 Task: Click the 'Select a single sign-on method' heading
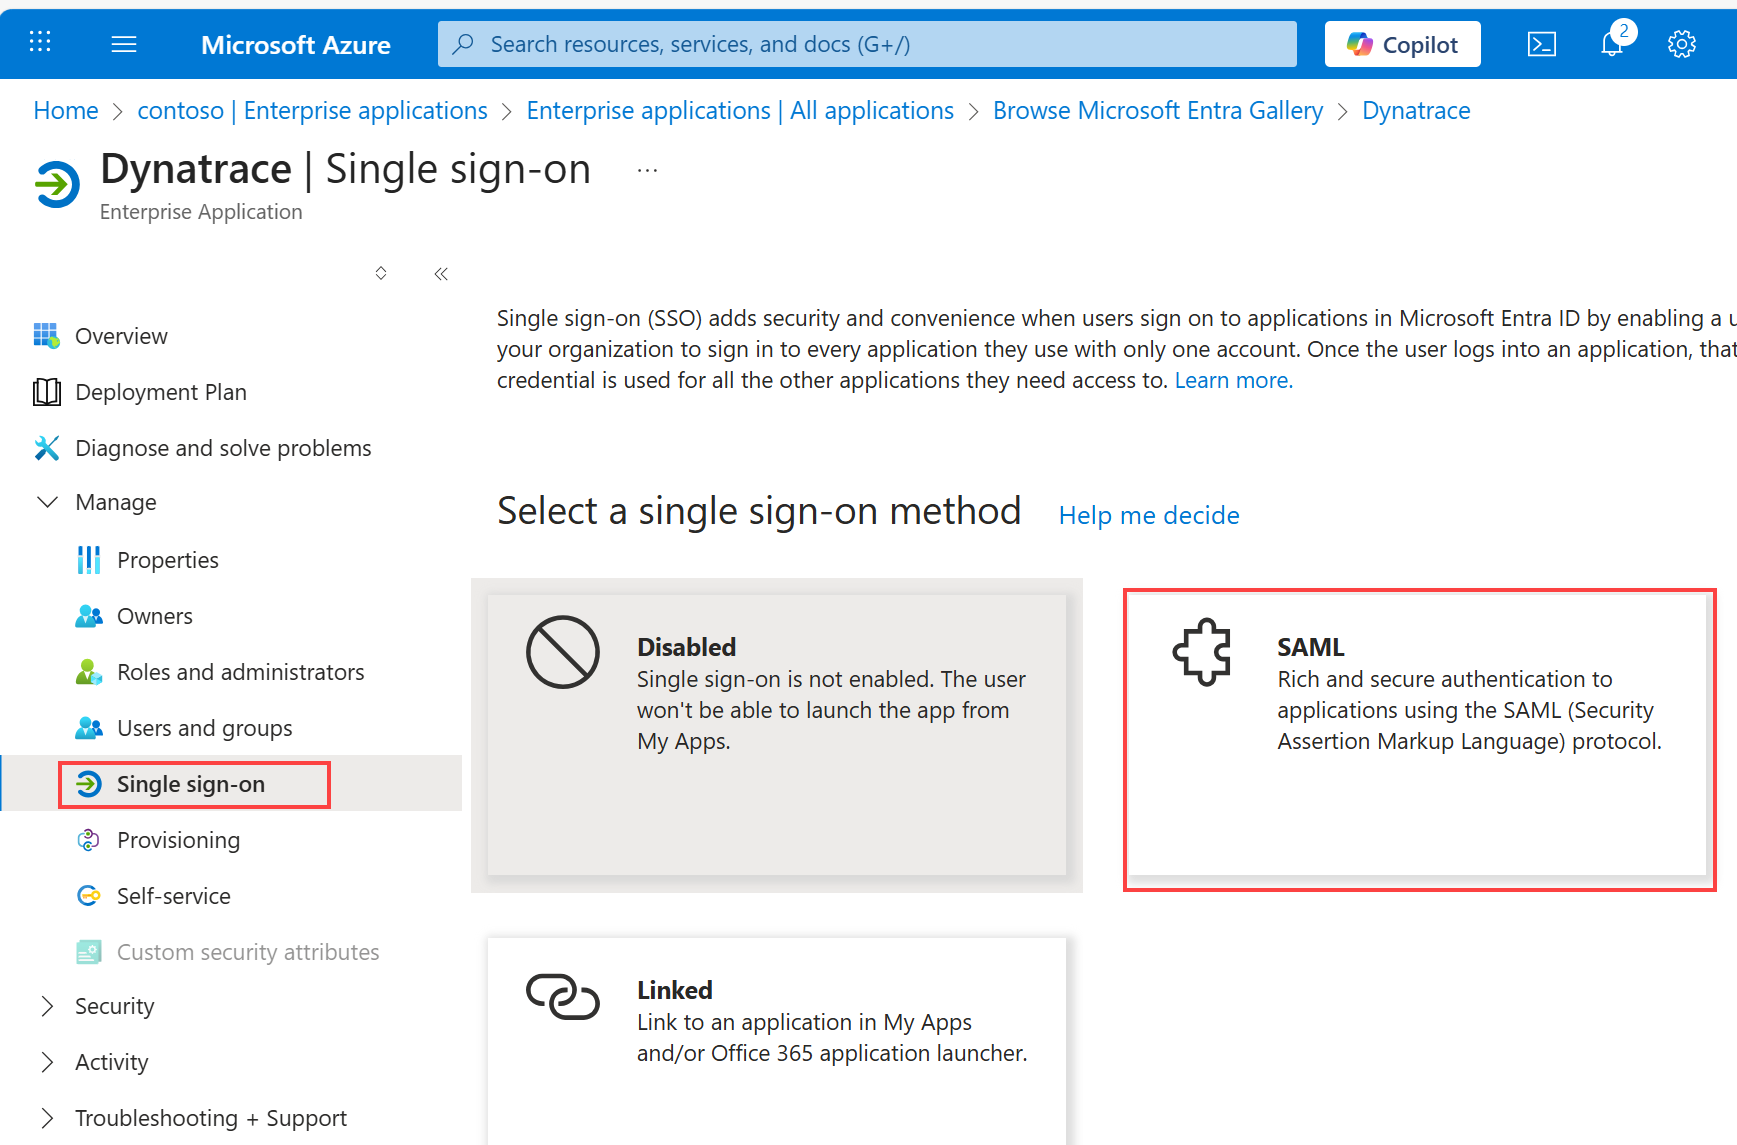[759, 511]
